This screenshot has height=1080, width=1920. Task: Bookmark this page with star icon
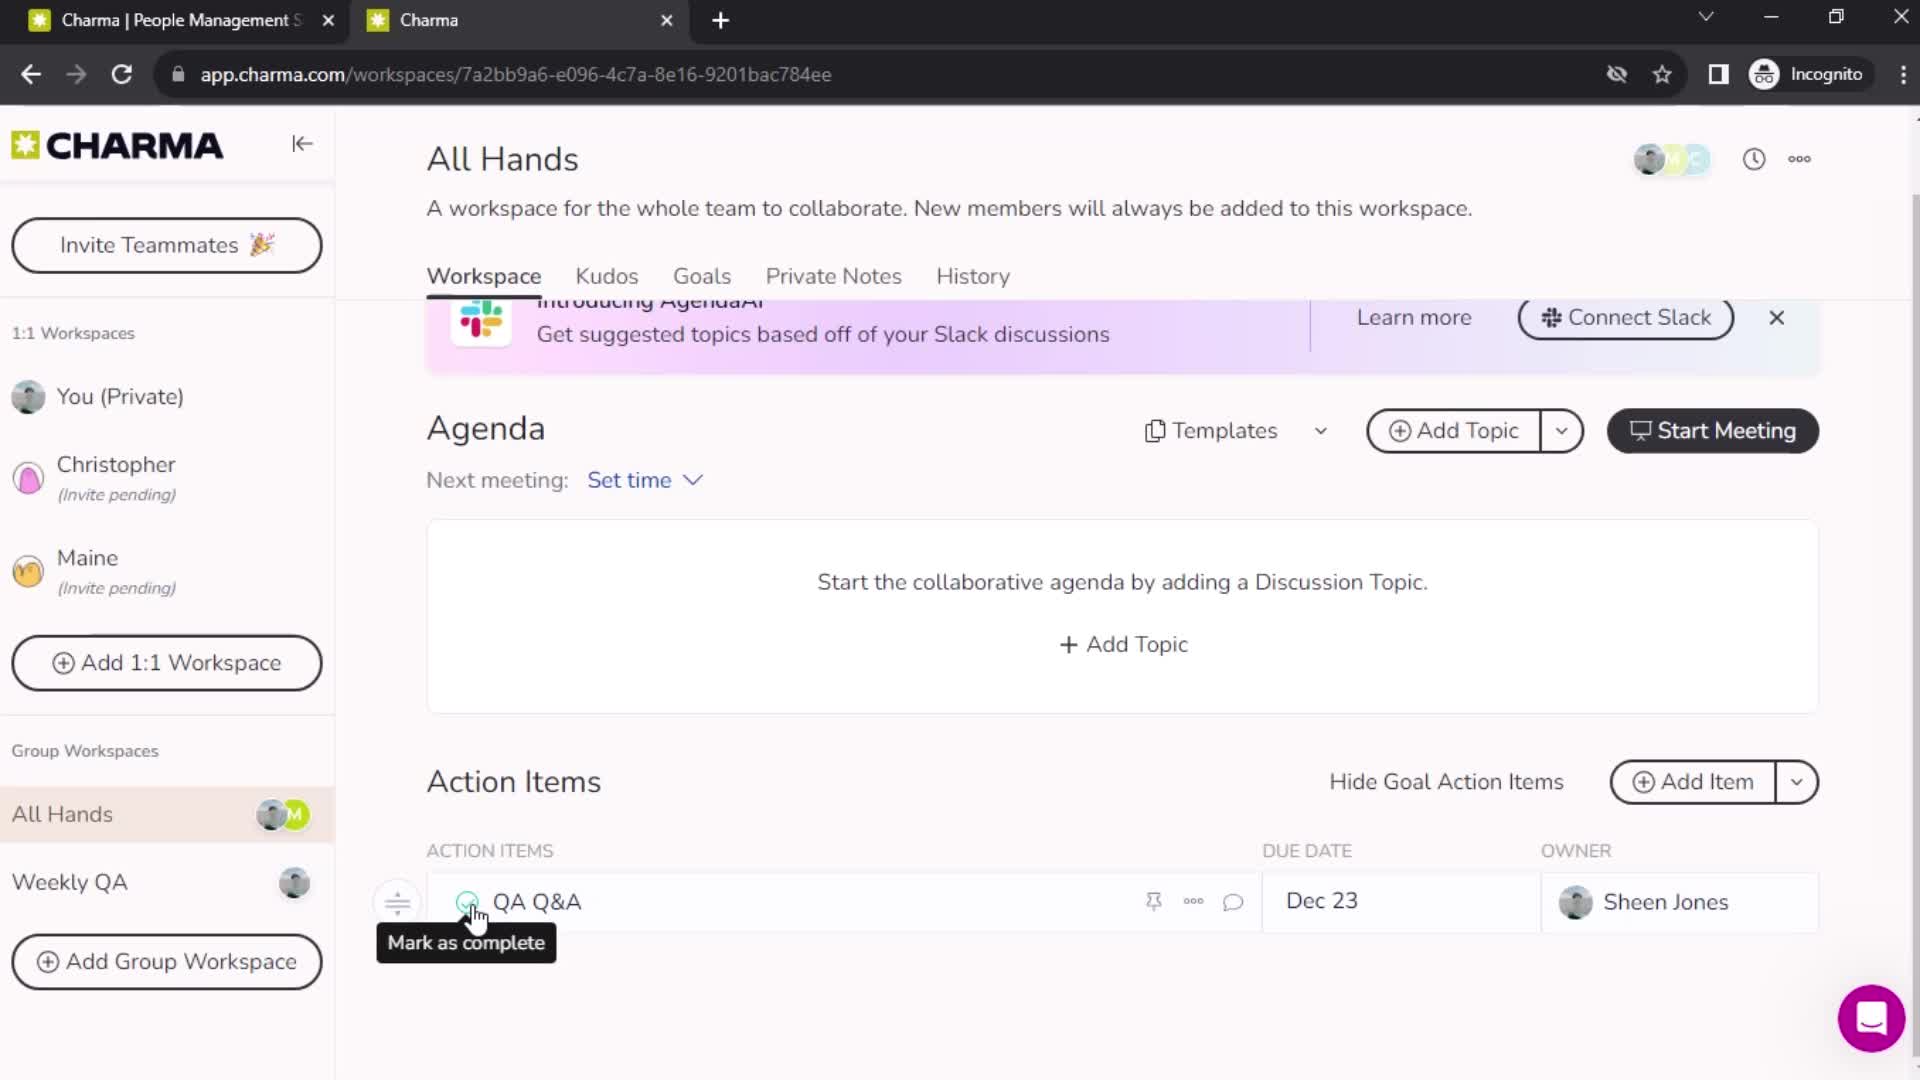pos(1662,74)
